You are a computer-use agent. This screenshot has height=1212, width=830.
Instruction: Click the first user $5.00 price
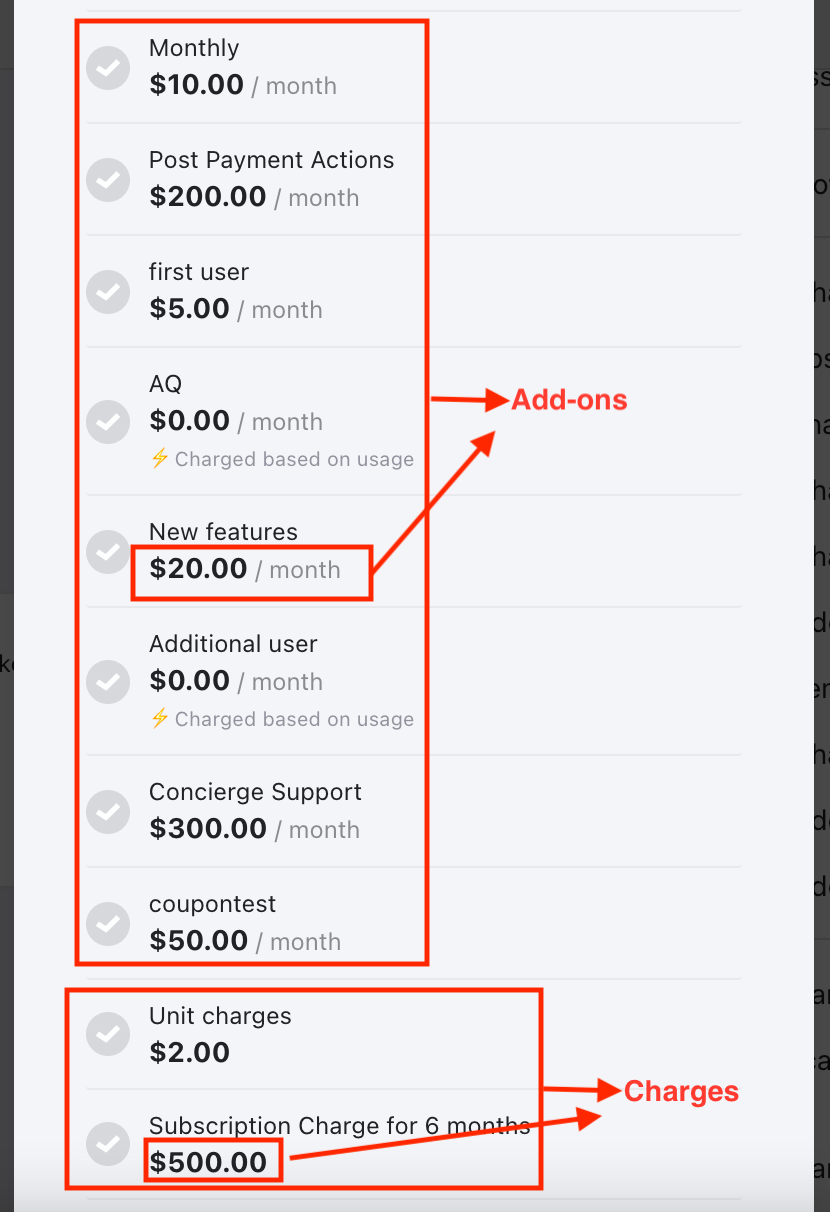(x=190, y=309)
